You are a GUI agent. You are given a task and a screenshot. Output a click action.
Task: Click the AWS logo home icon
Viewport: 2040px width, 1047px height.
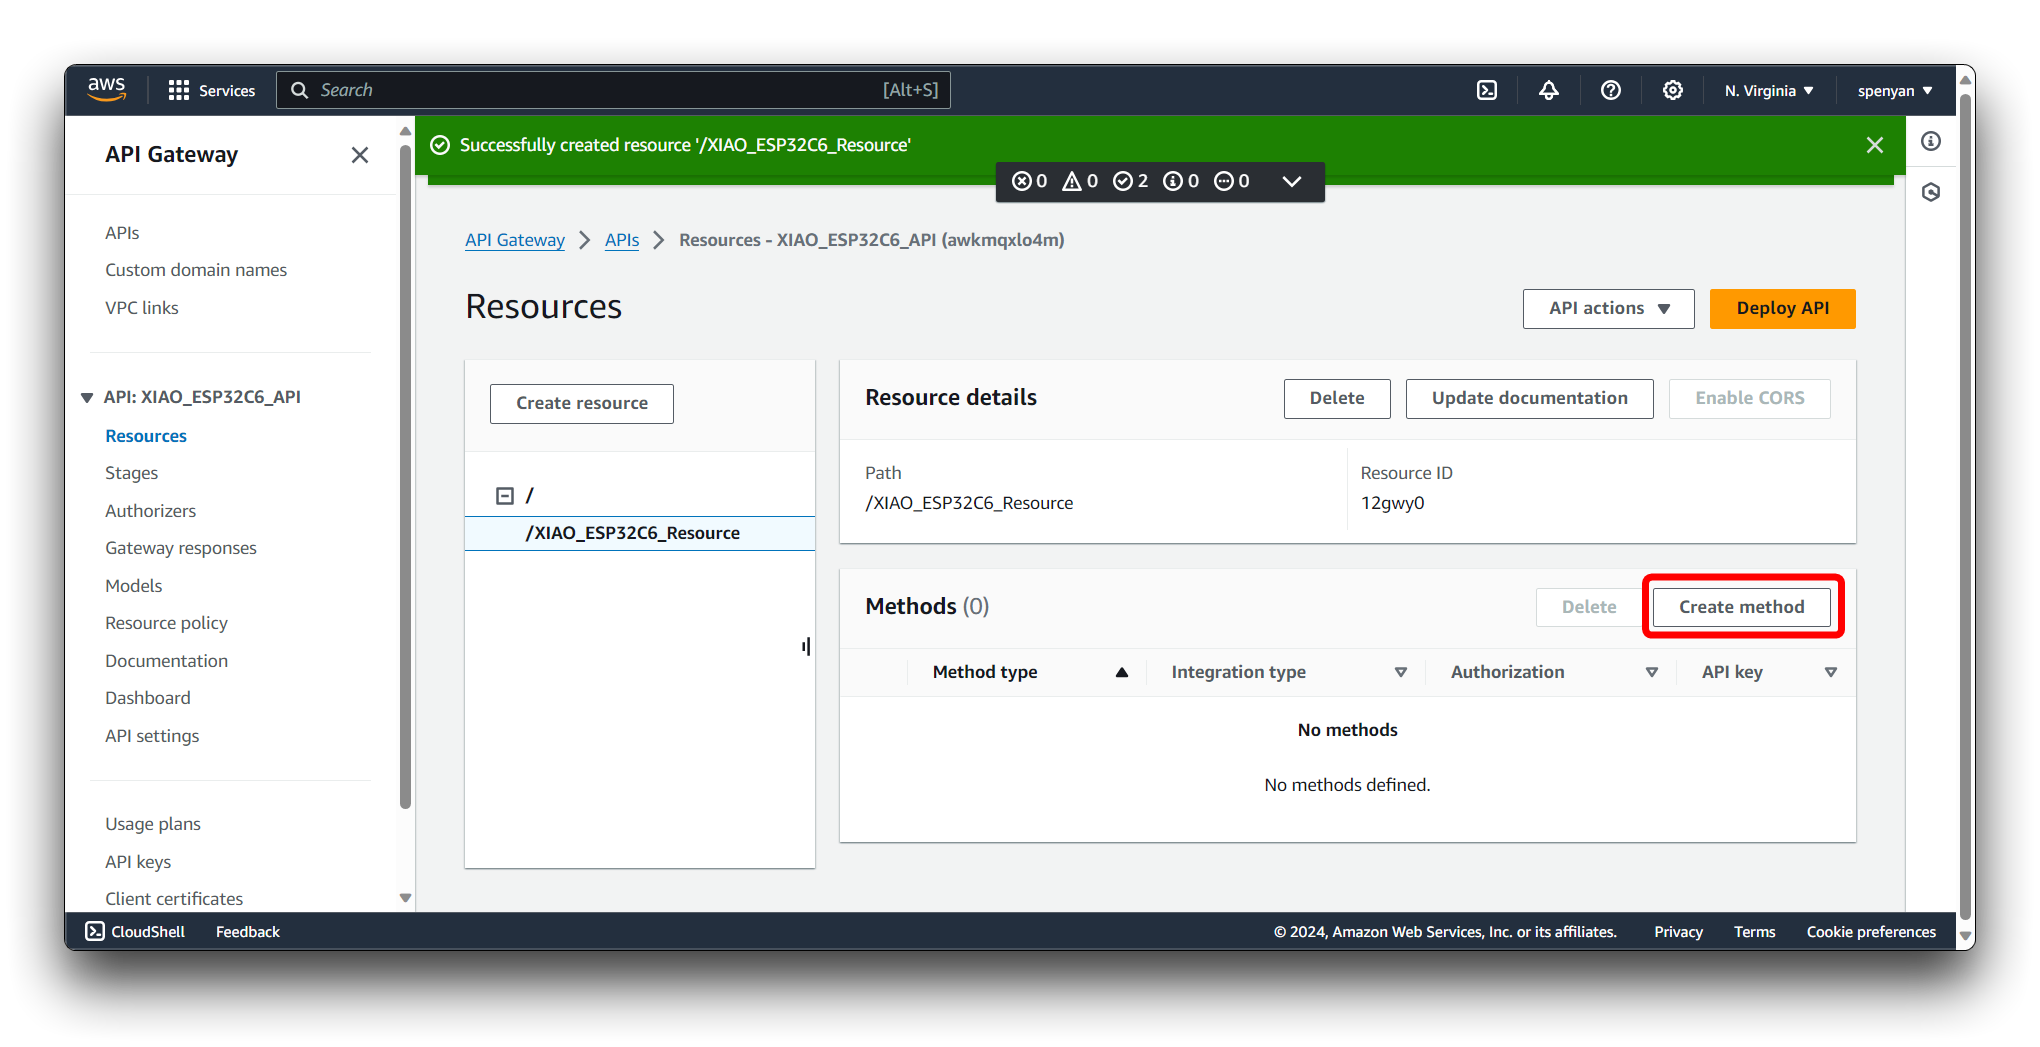tap(107, 90)
